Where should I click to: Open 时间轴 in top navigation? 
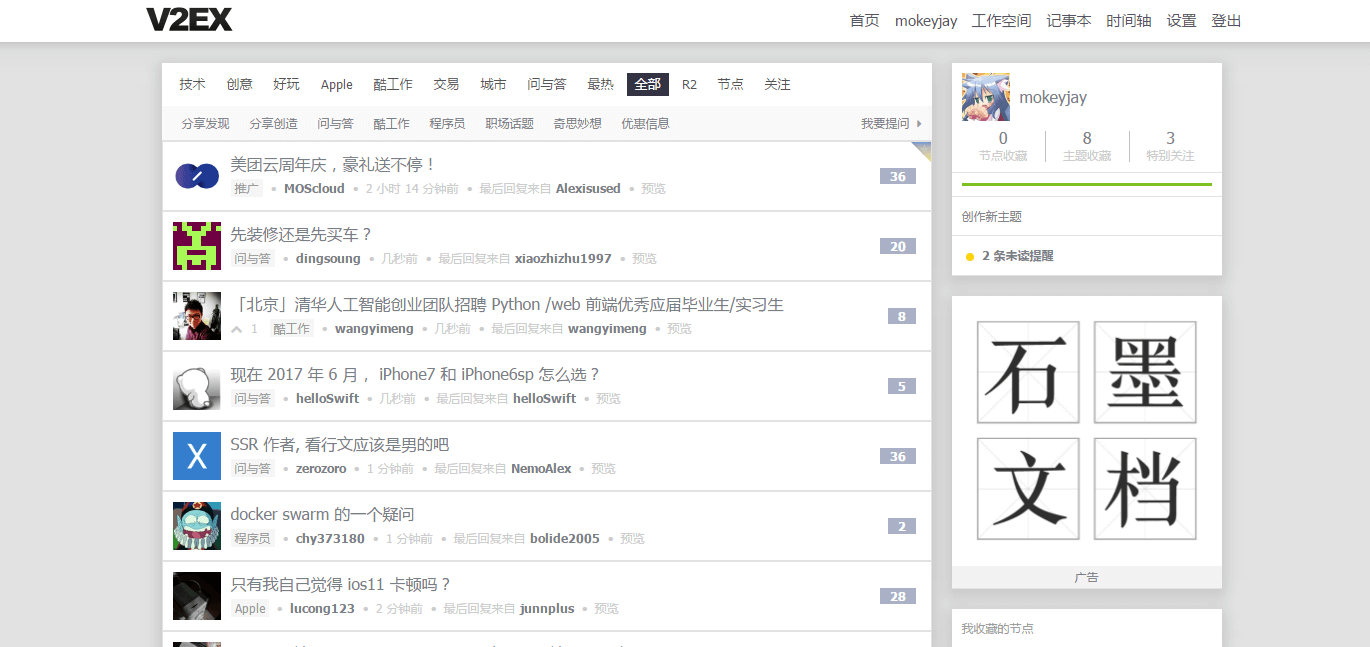tap(1129, 21)
